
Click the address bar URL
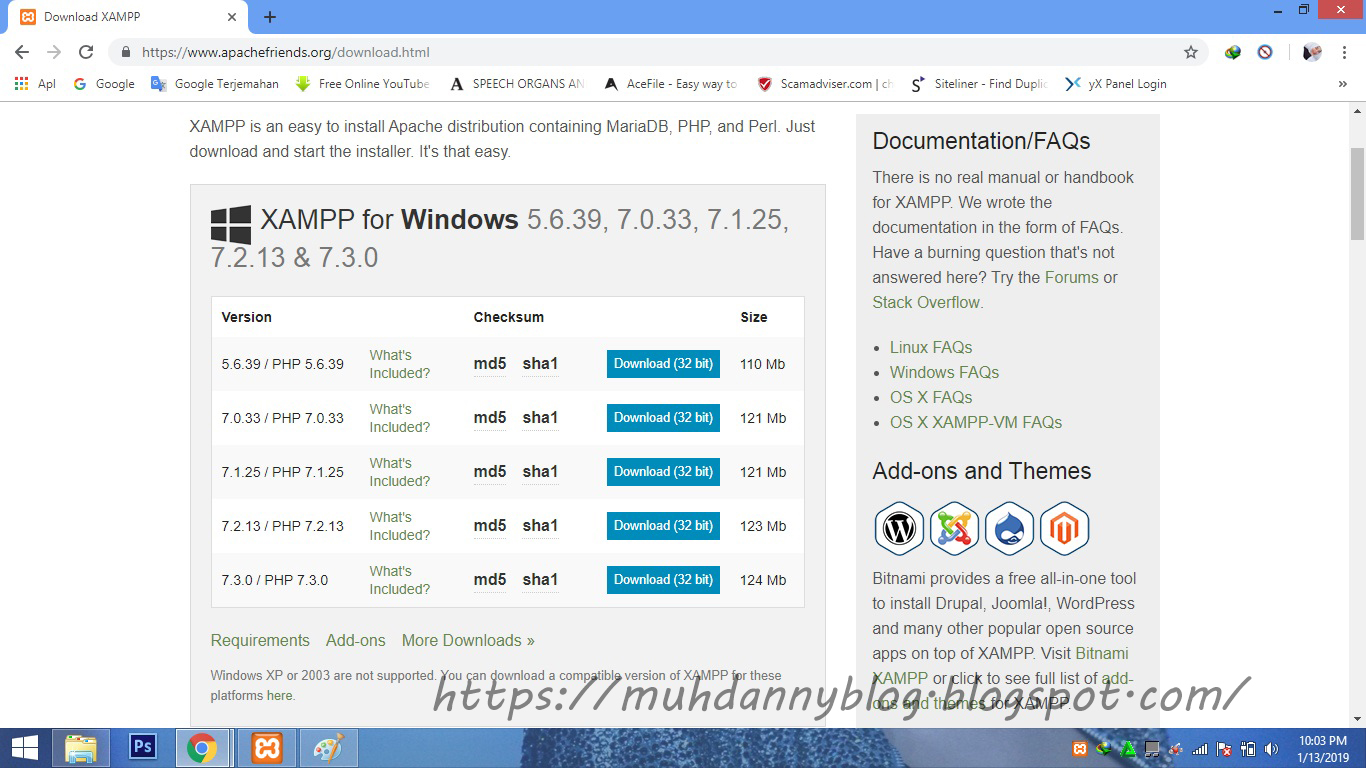pyautogui.click(x=286, y=52)
